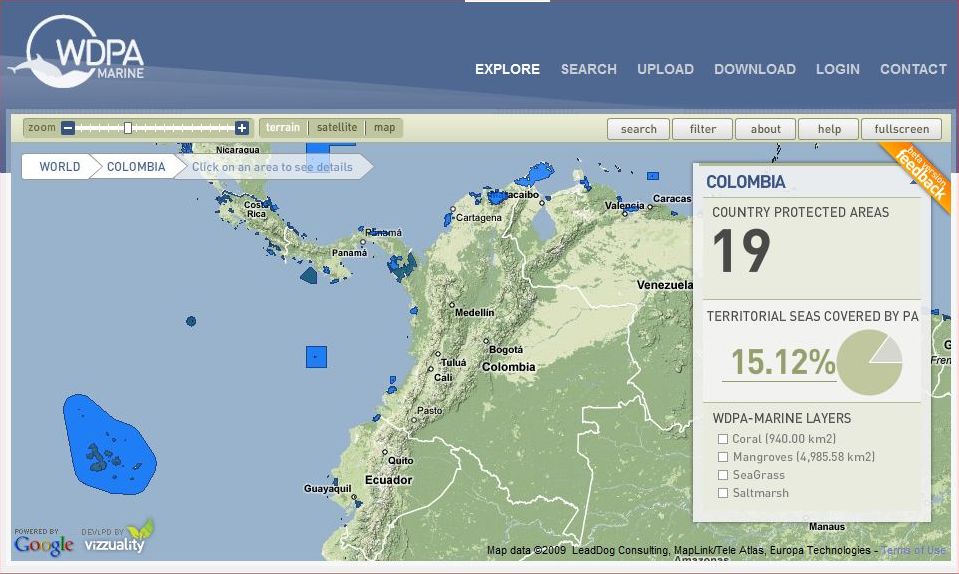Enable the Coral layer checkbox
This screenshot has height=574, width=959.
pos(723,439)
